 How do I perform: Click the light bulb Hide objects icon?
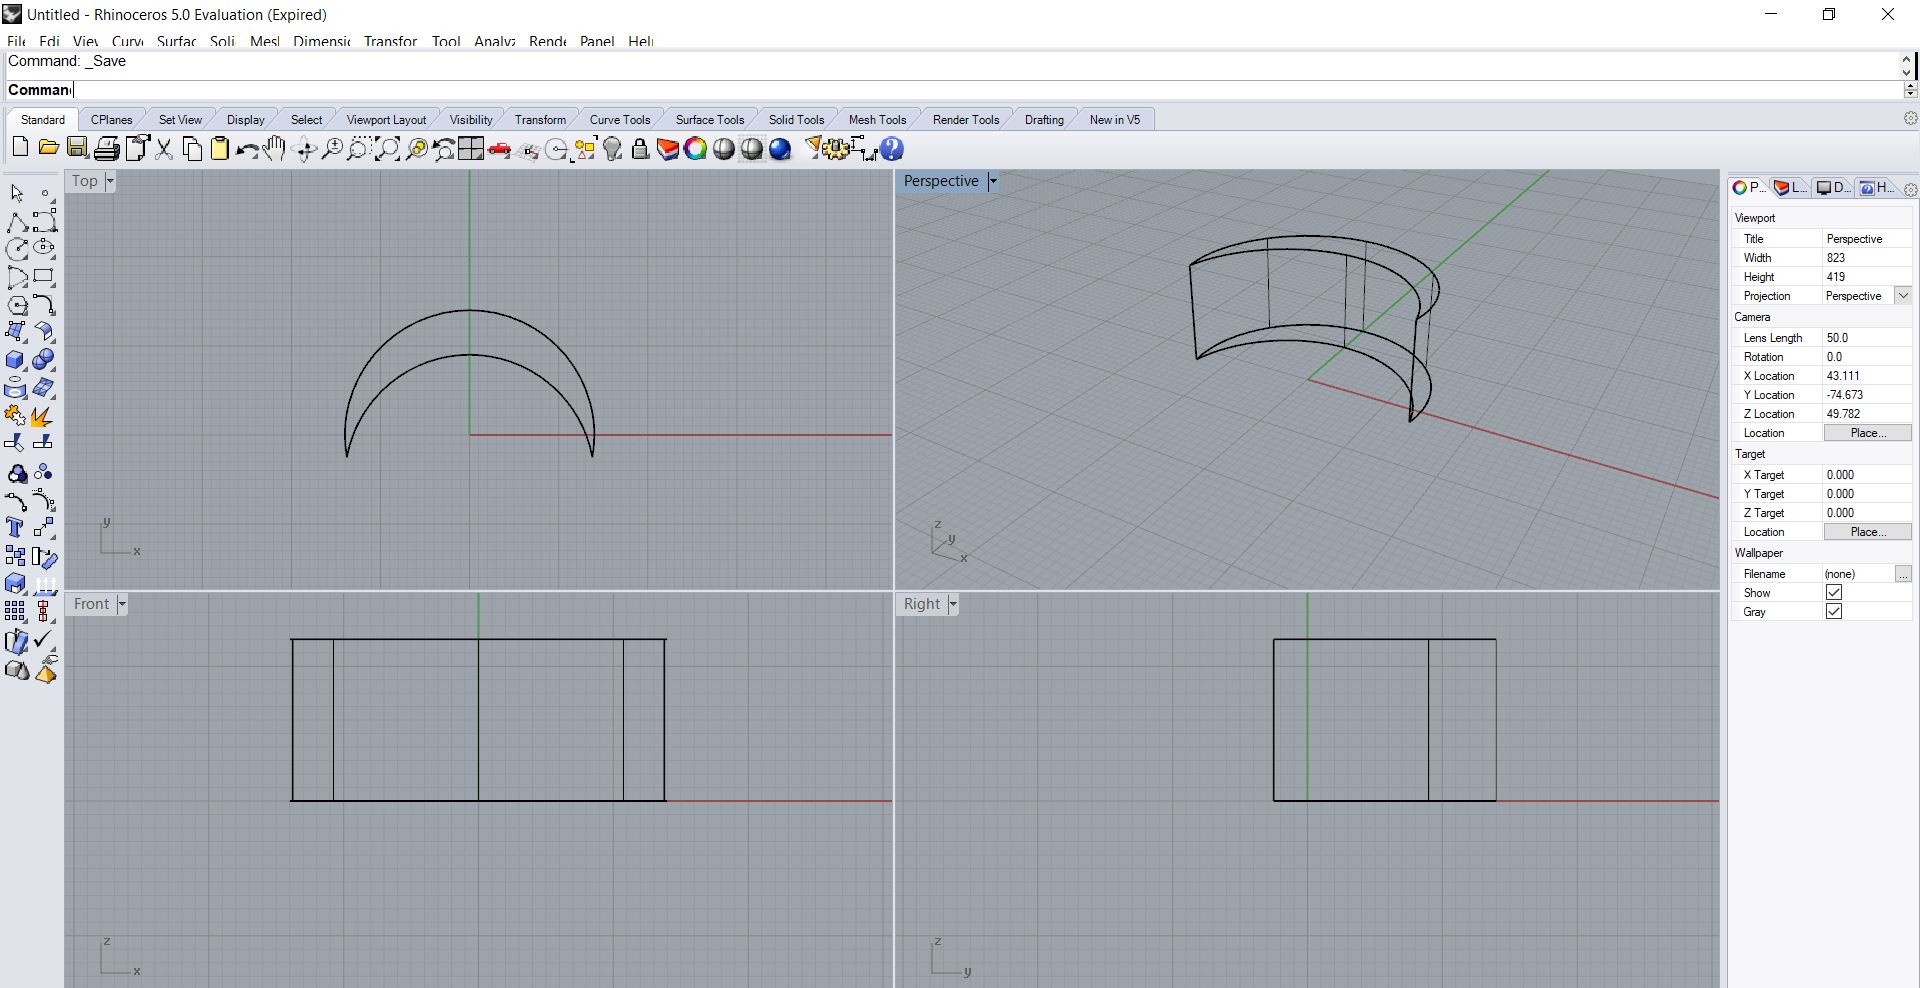(x=613, y=148)
